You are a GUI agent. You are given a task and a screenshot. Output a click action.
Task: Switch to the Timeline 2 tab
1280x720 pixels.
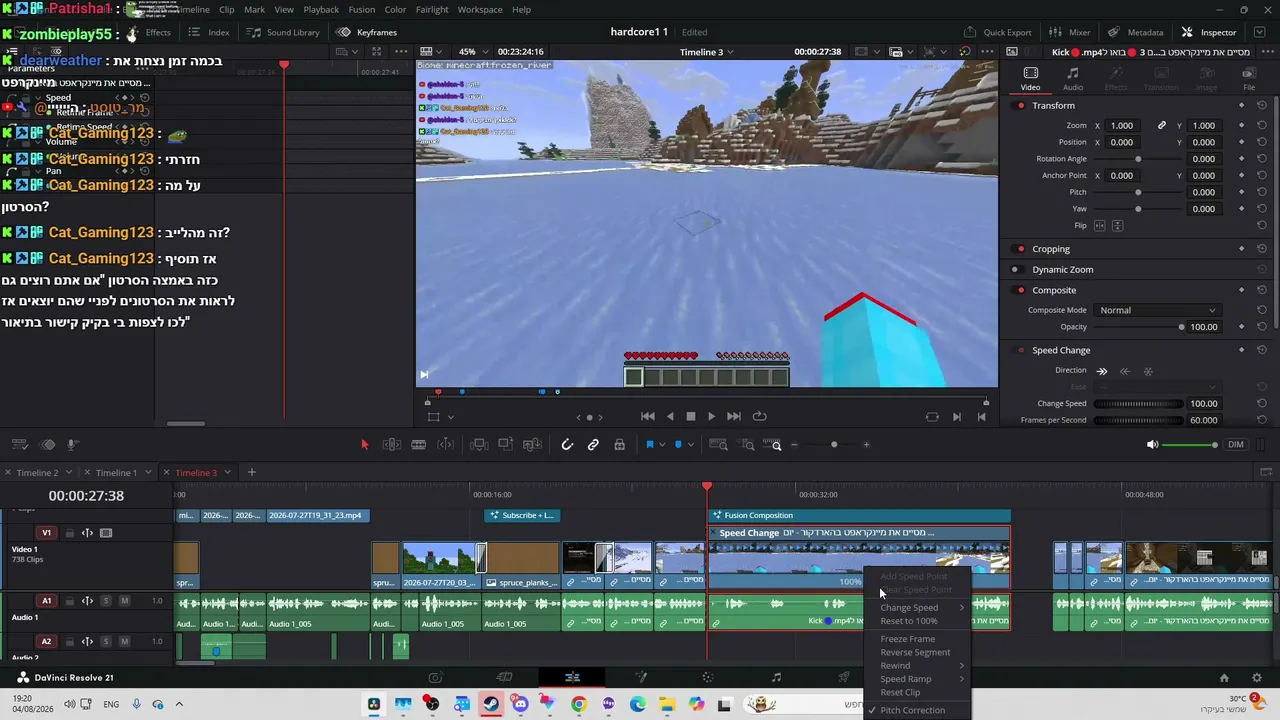click(37, 473)
